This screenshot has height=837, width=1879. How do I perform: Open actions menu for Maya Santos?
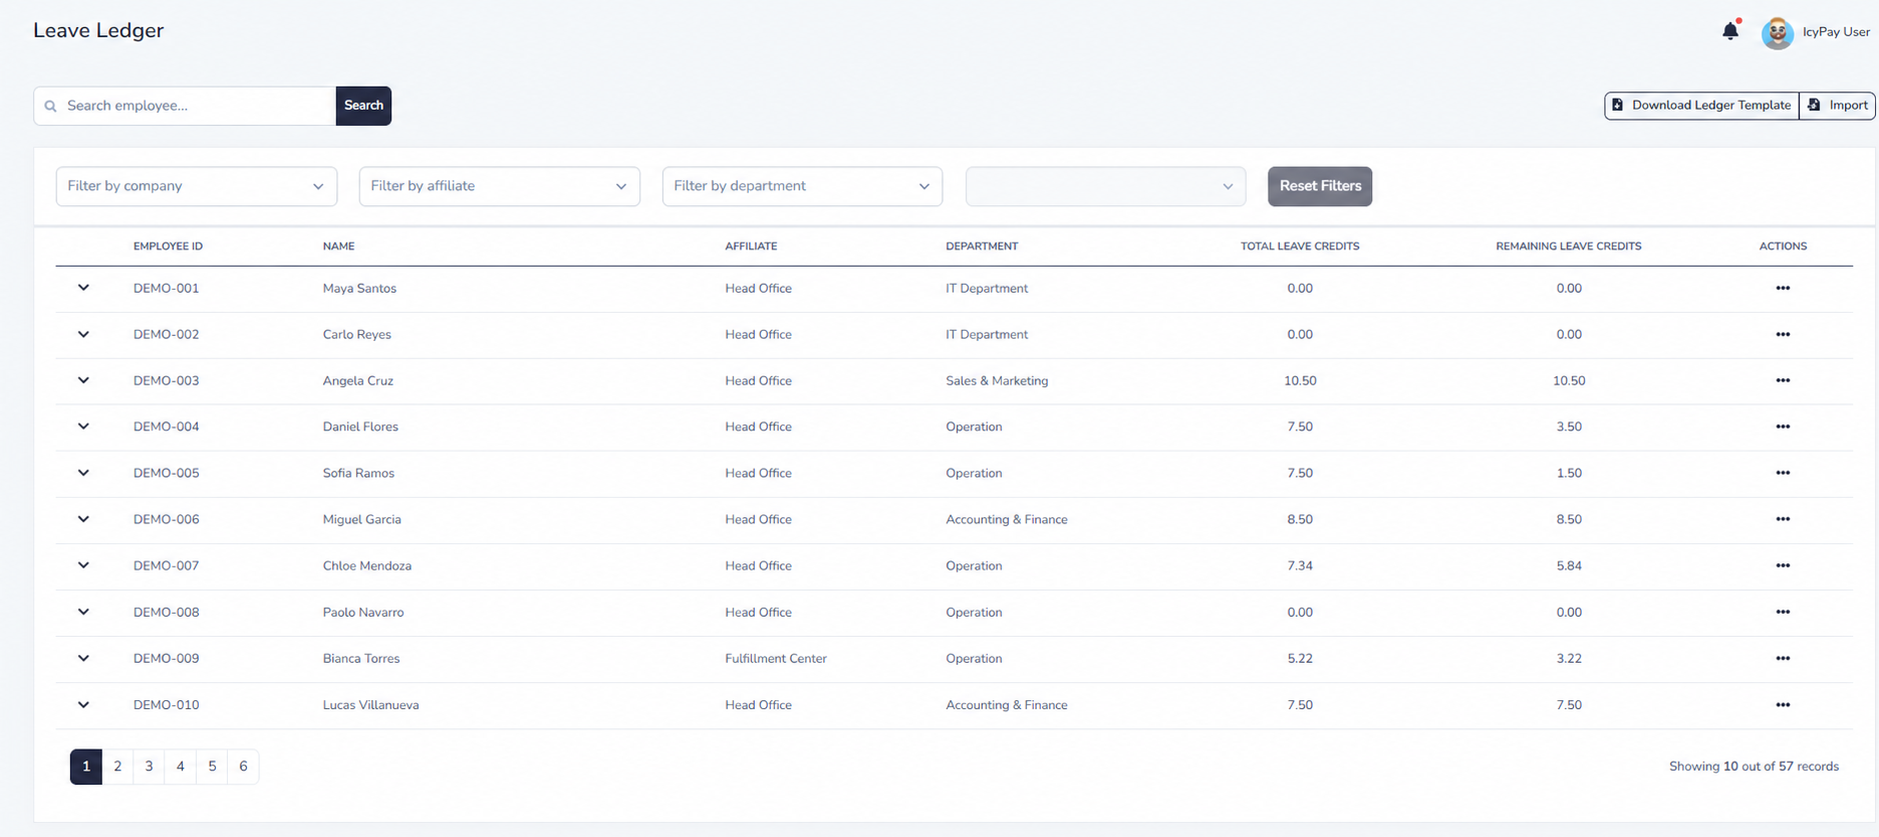[1782, 288]
